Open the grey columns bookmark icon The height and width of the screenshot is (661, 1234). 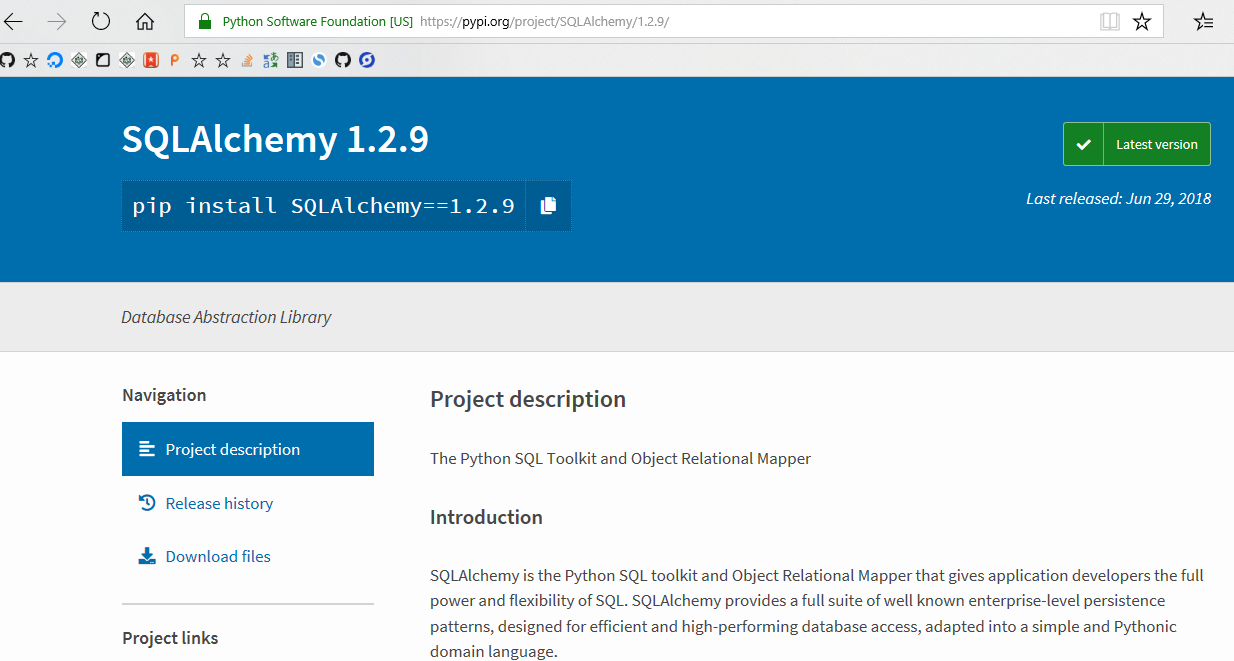295,60
